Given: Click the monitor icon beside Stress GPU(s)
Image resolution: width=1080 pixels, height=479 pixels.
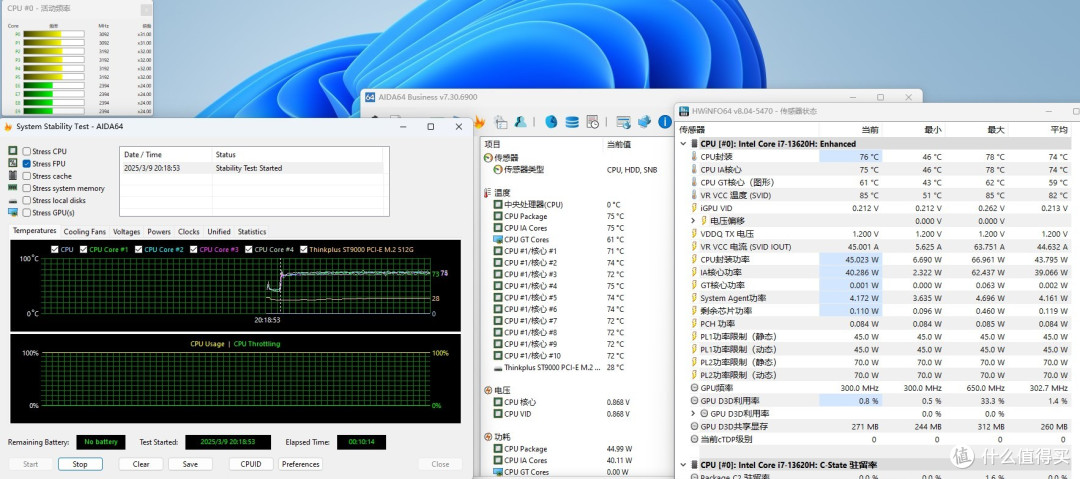Looking at the screenshot, I should coord(12,212).
